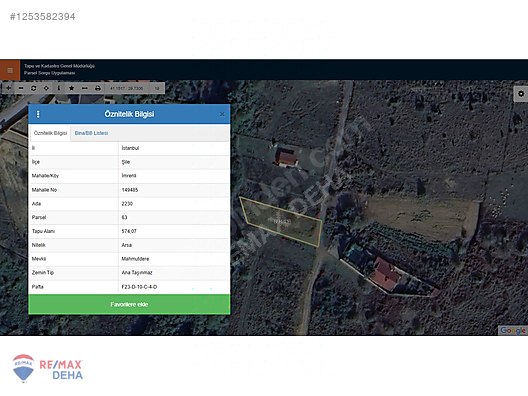528x396 pixels.
Task: Open the three-dot panel options menu
Action: tap(38, 114)
